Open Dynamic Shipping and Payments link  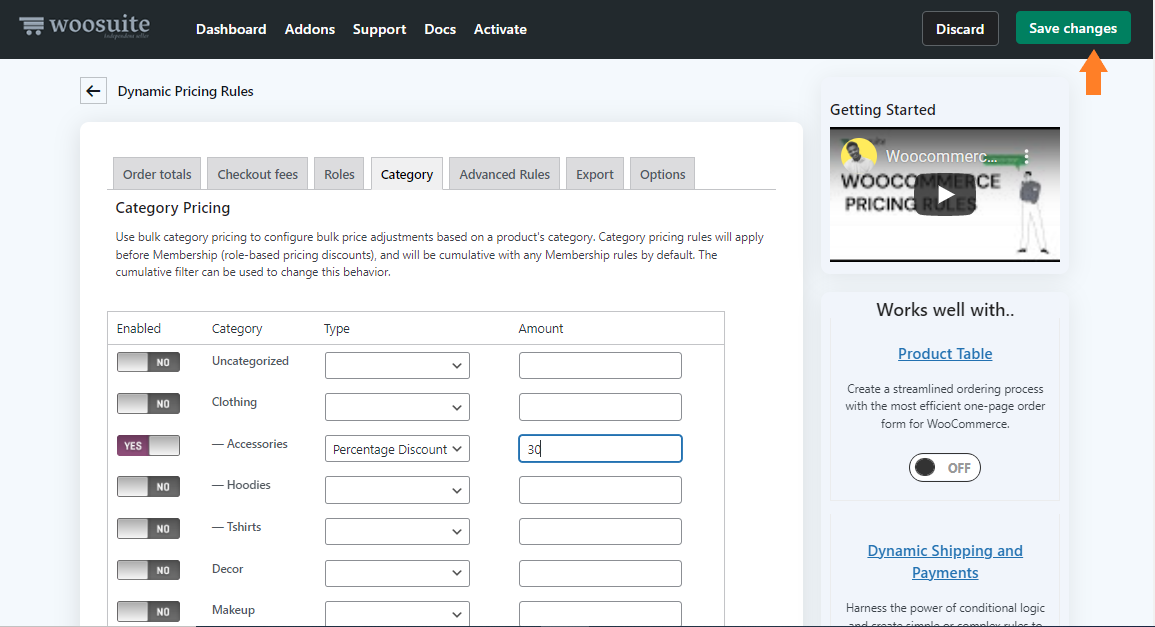(945, 561)
